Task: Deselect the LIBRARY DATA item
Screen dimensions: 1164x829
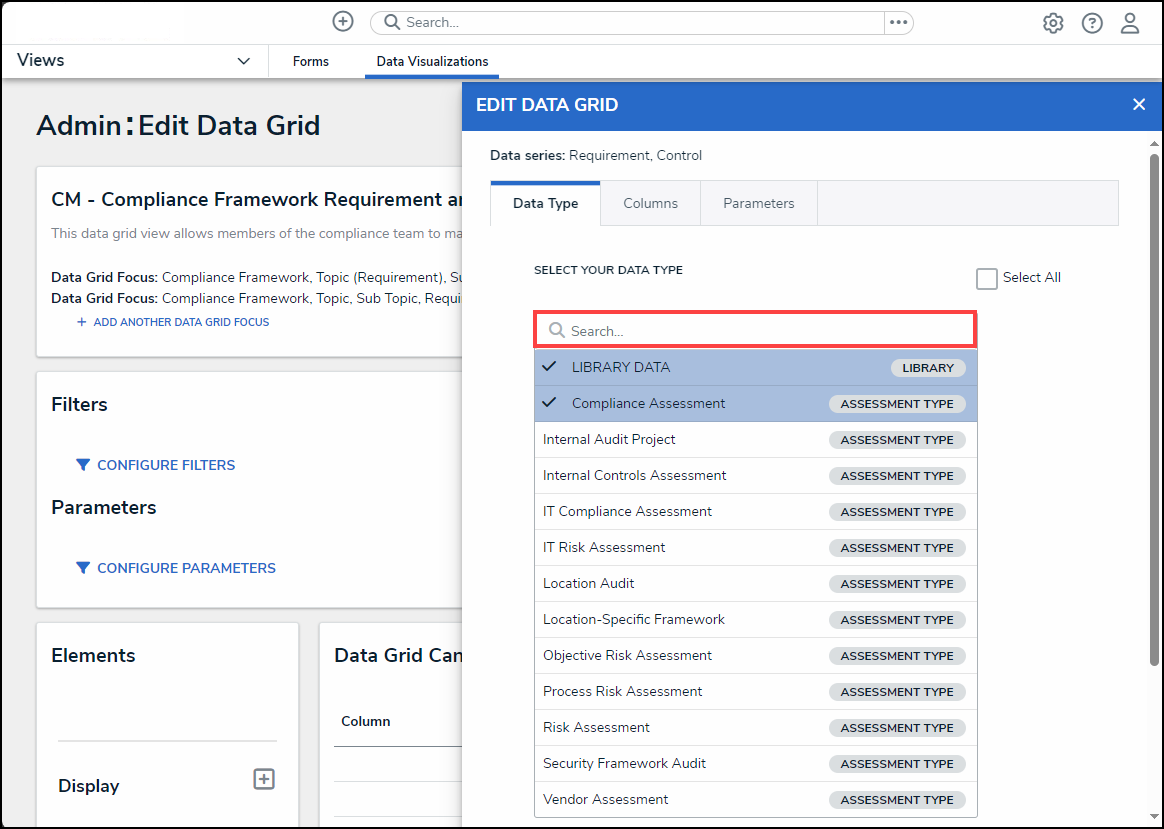Action: coord(620,367)
